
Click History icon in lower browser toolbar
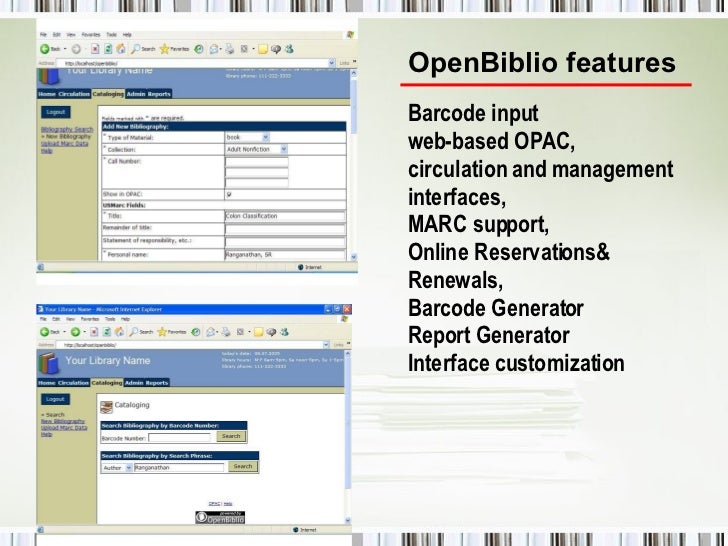click(195, 332)
